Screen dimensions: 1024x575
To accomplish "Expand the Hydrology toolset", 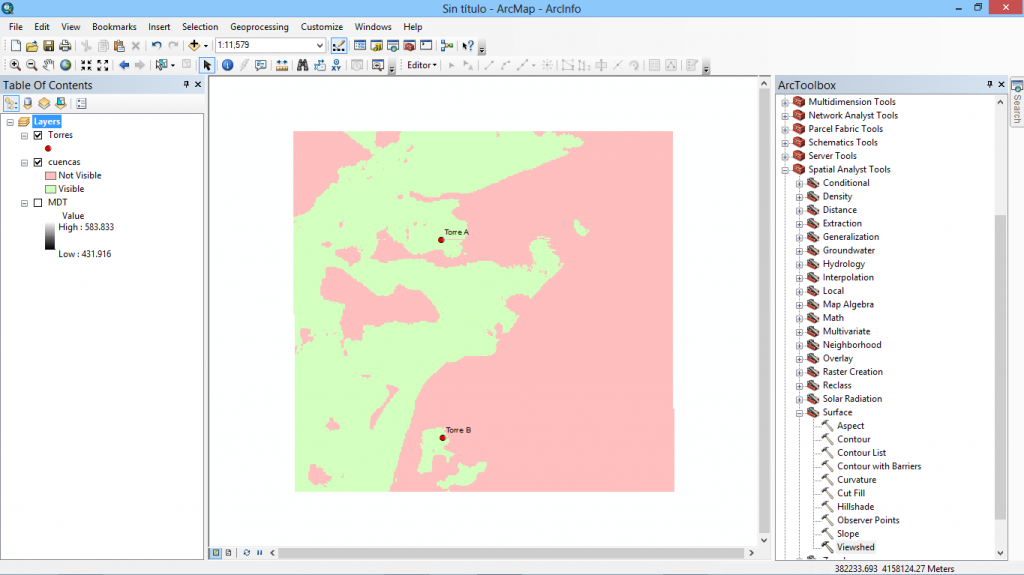I will pos(799,264).
